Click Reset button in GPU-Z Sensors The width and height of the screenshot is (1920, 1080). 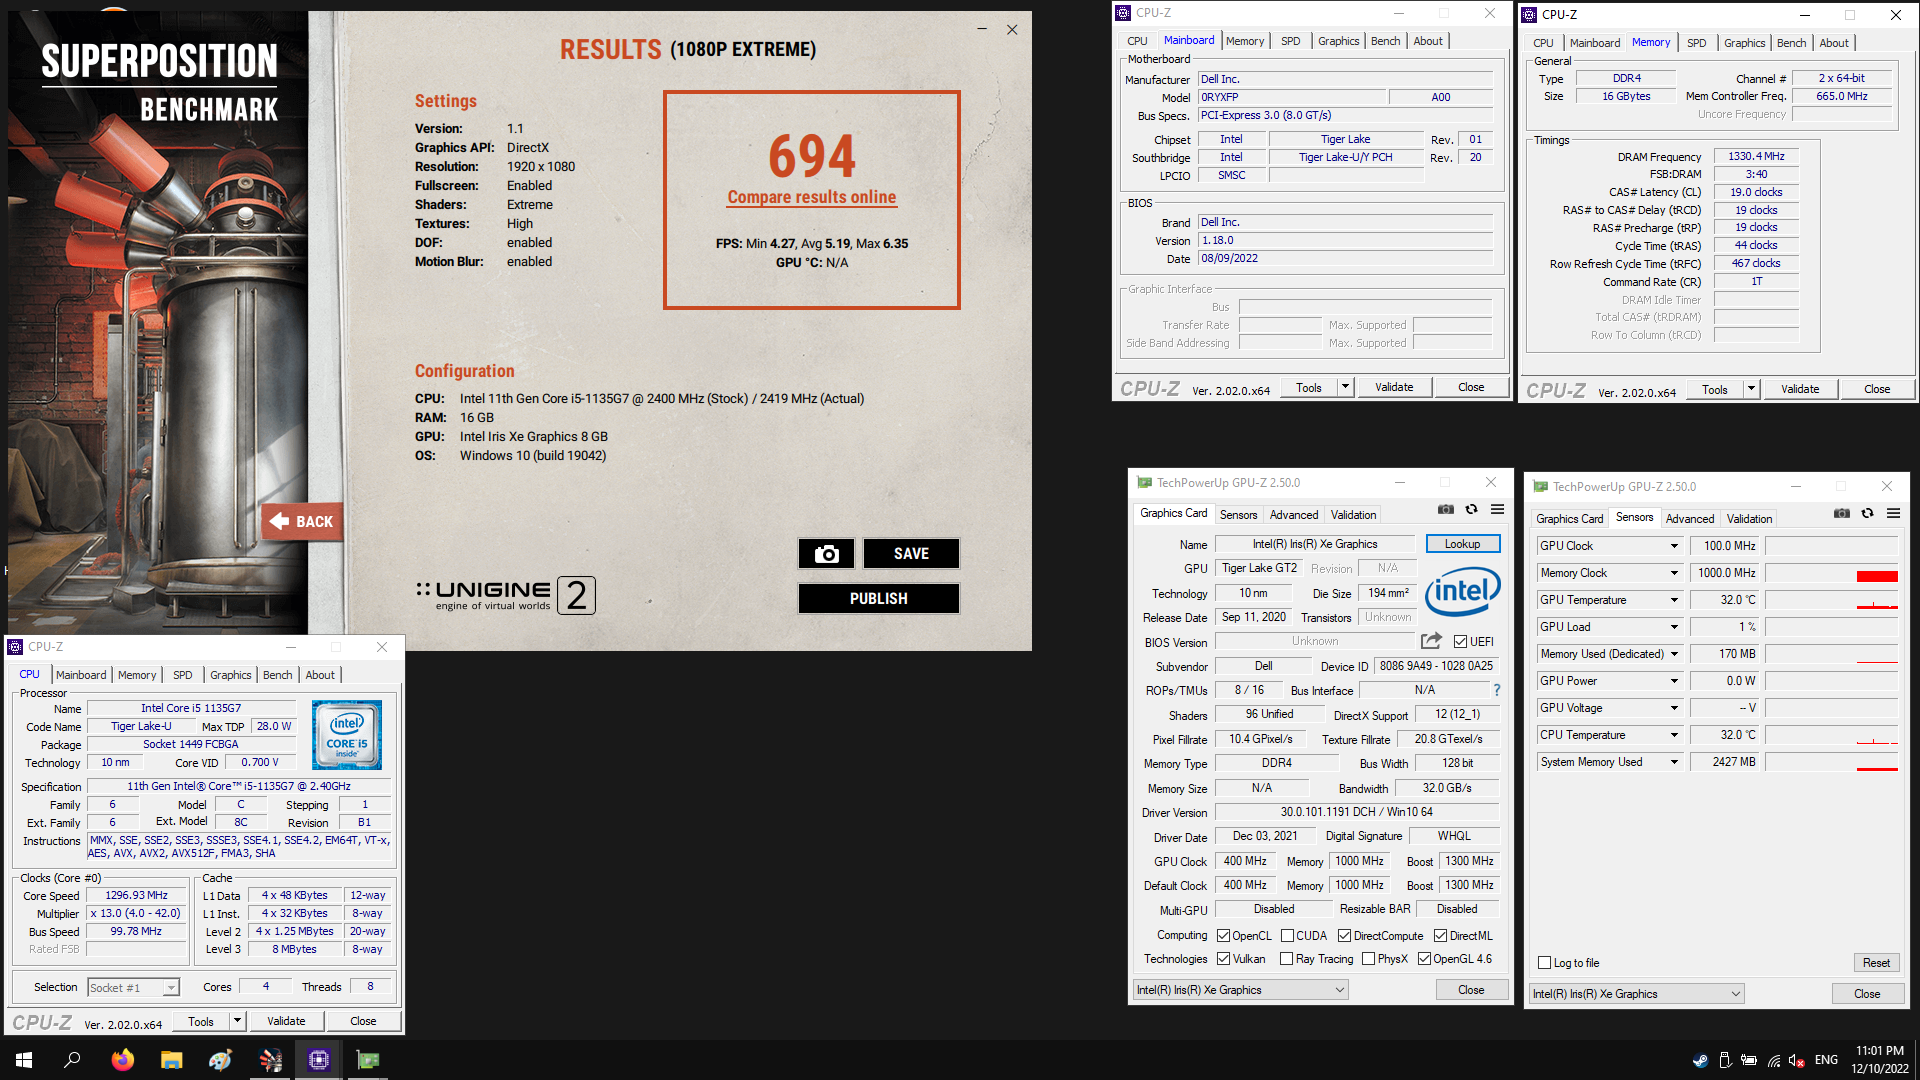[x=1876, y=963]
